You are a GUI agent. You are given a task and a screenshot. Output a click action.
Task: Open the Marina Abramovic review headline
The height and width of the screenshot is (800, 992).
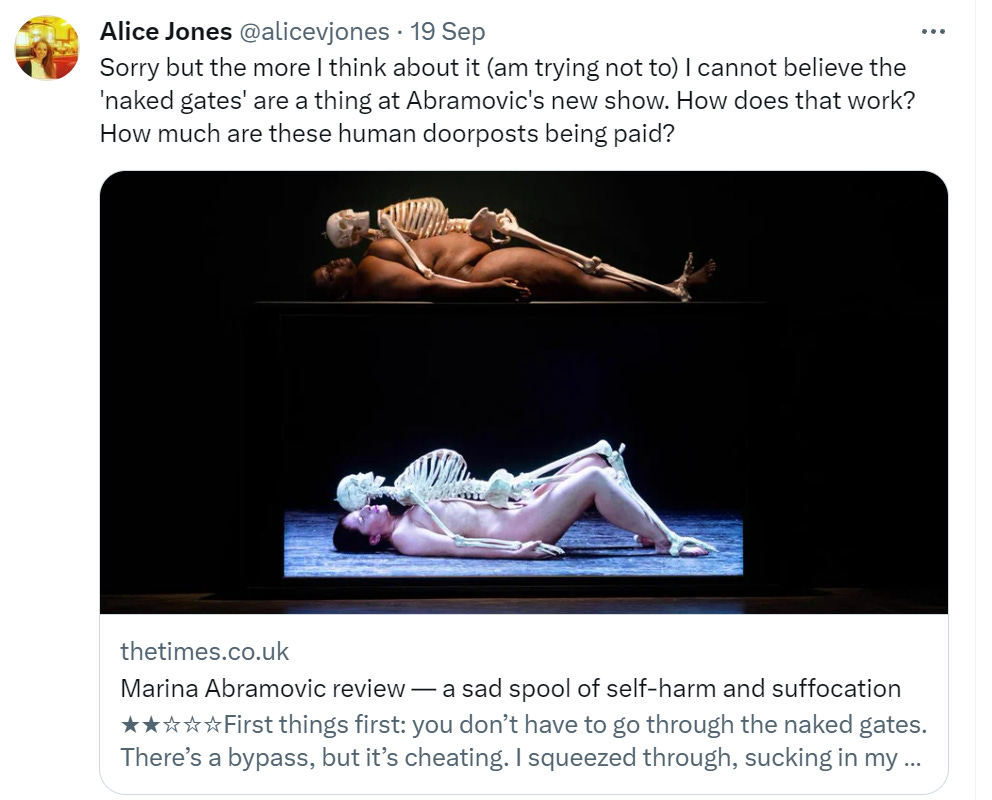[510, 688]
